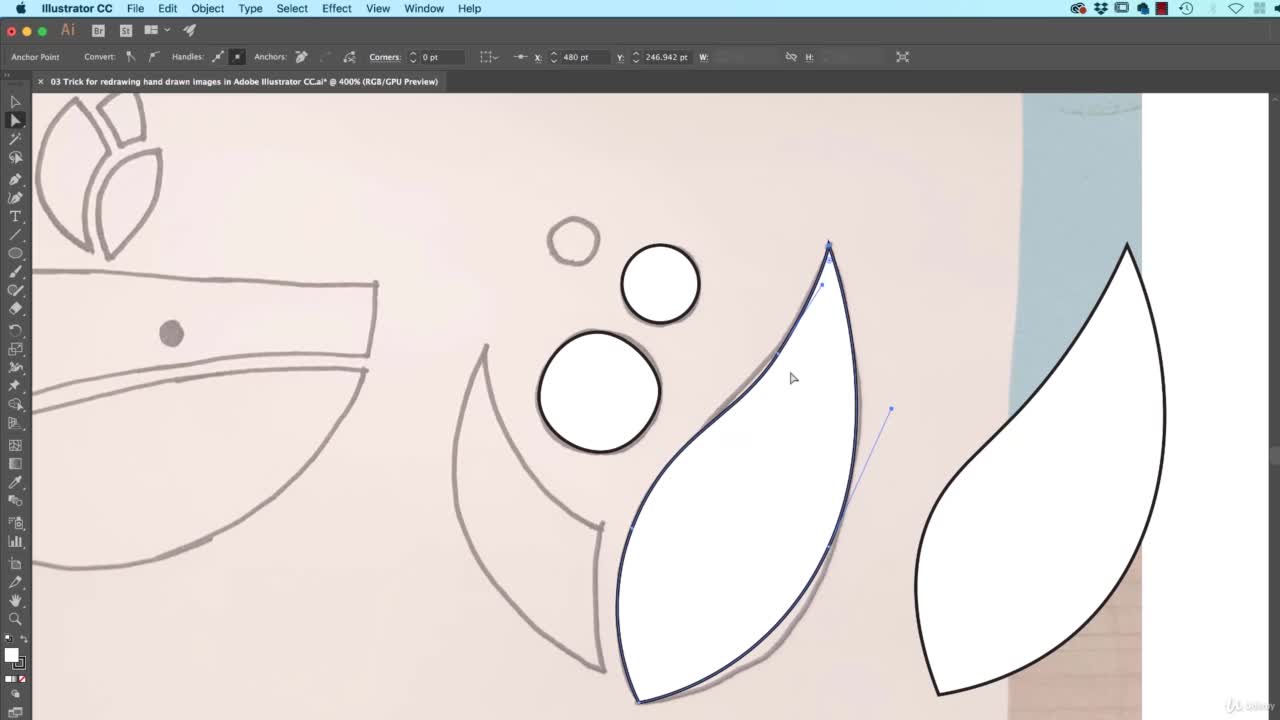Click the Stroke swatch behind Fill
1280x720 pixels.
21,664
